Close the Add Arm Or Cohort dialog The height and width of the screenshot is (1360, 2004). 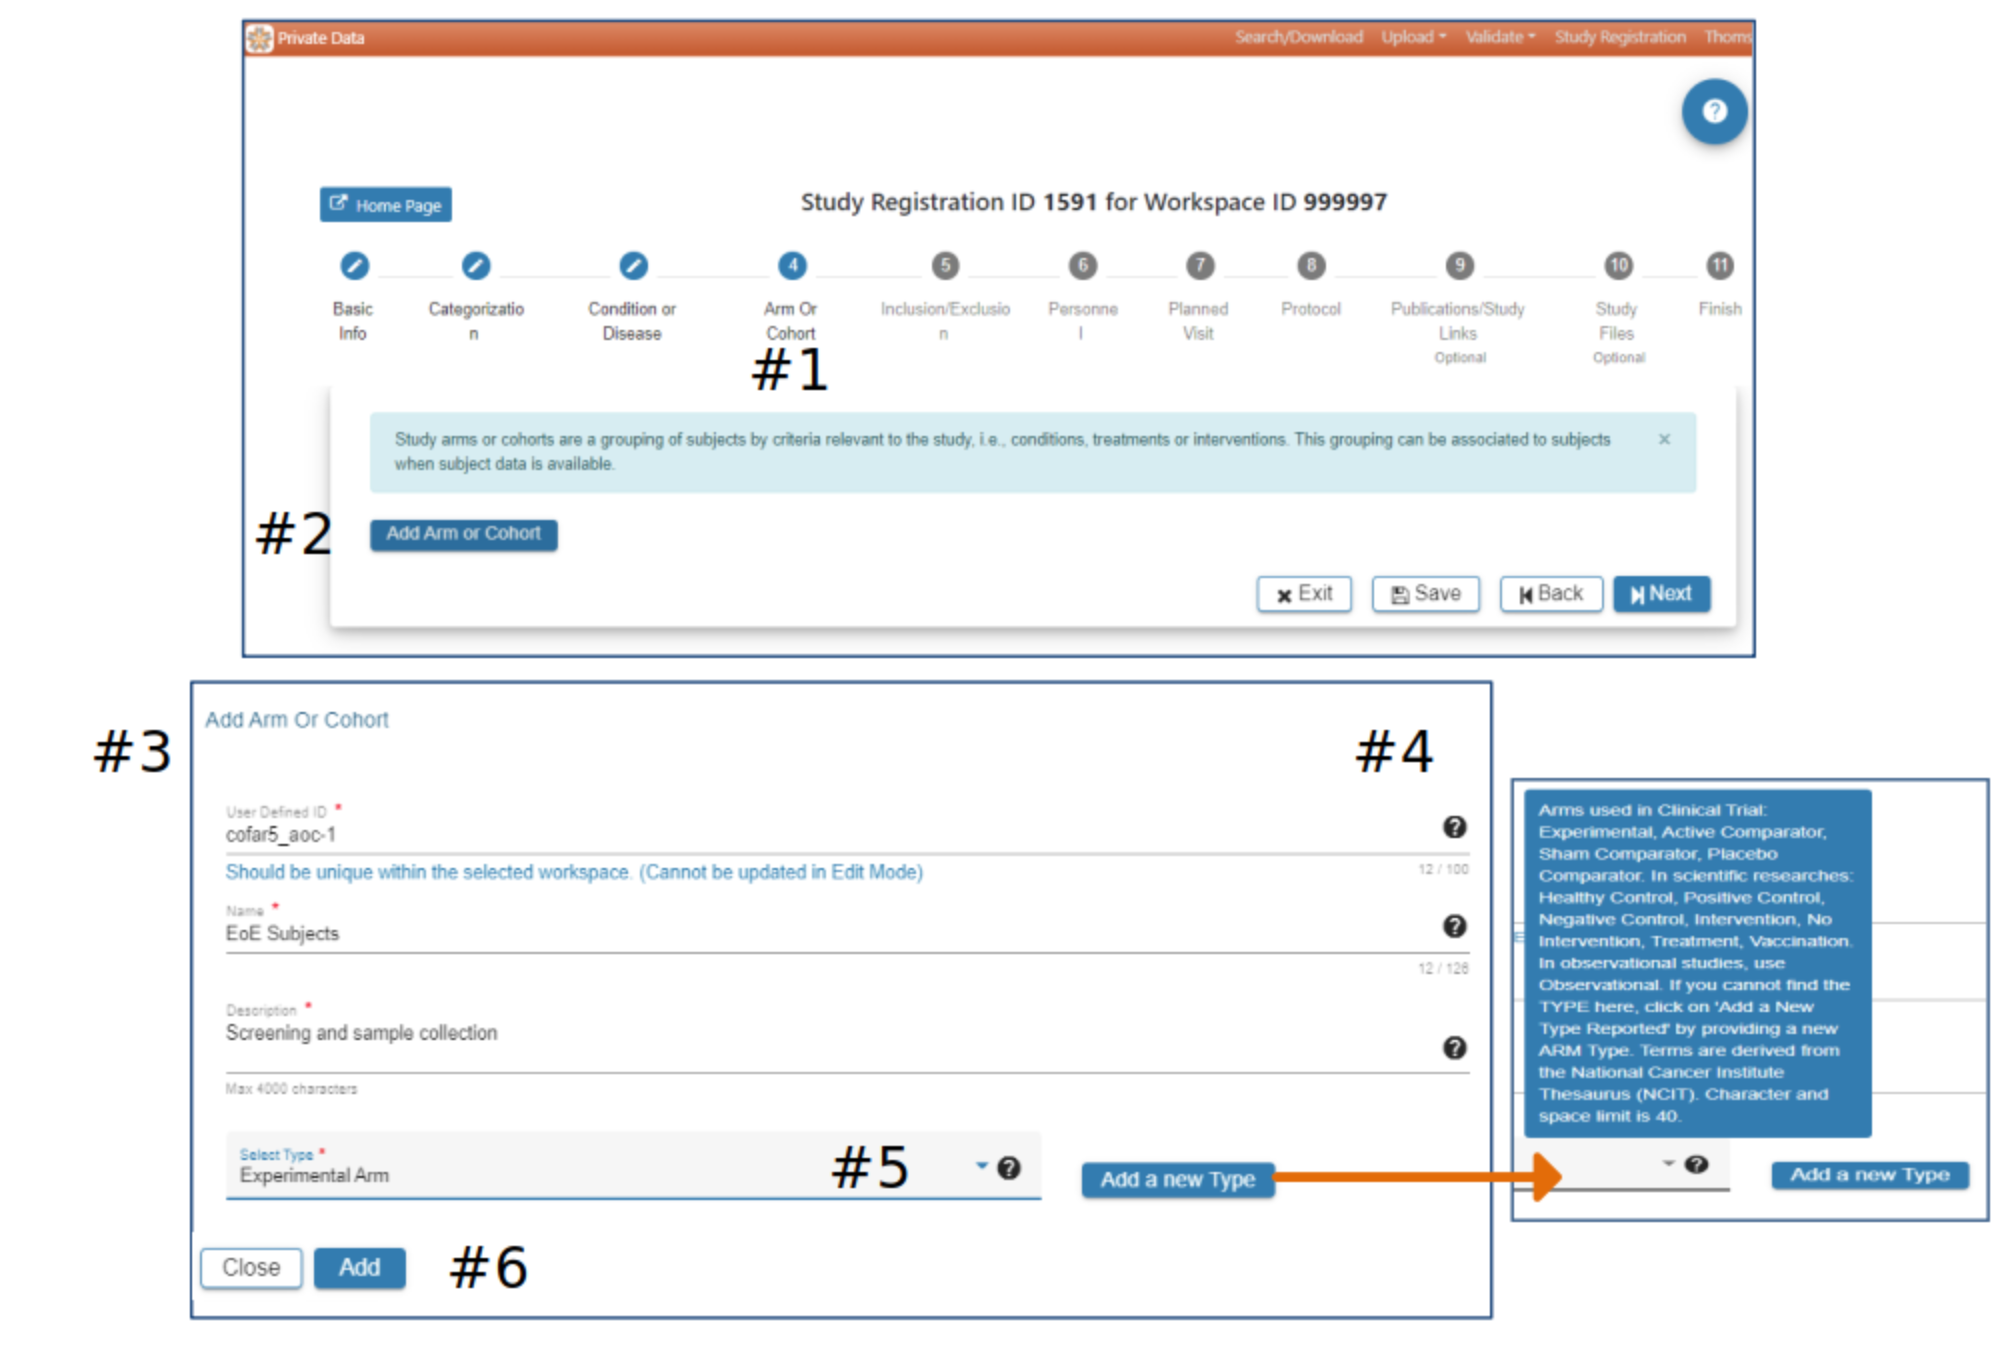[251, 1268]
